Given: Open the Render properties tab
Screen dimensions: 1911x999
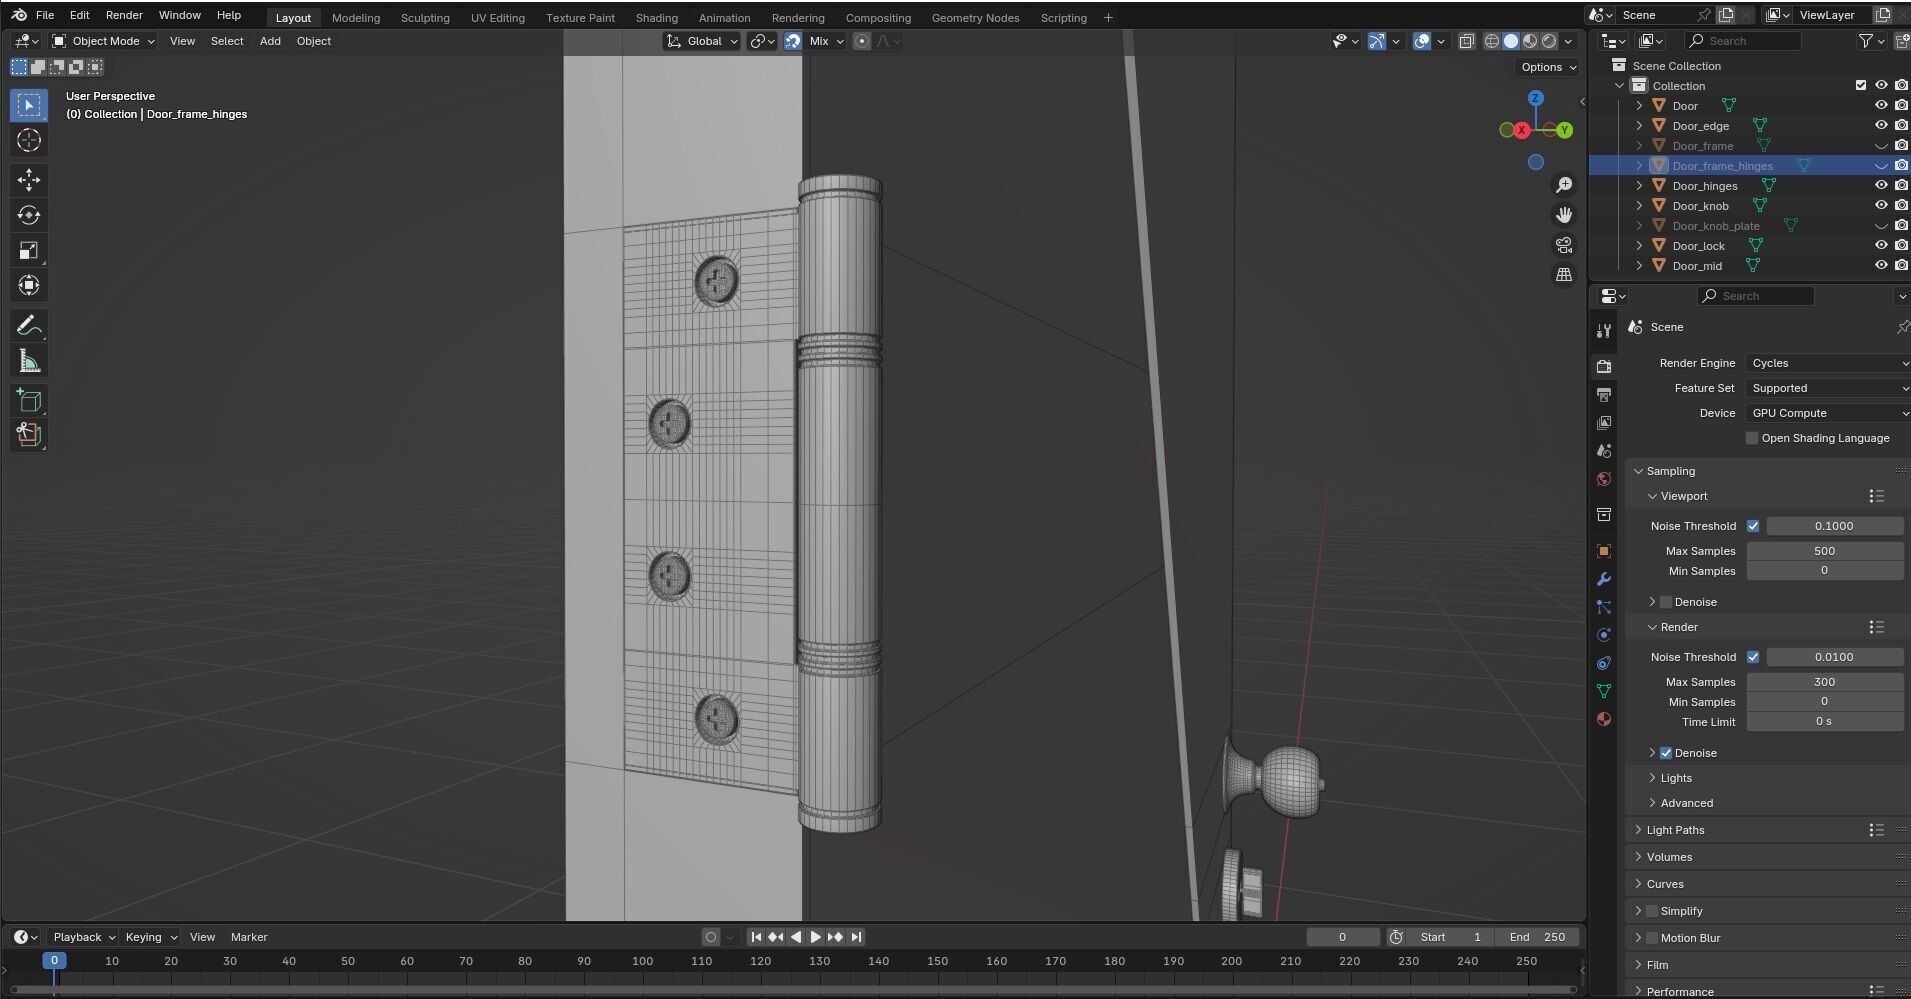Looking at the screenshot, I should pyautogui.click(x=1604, y=367).
